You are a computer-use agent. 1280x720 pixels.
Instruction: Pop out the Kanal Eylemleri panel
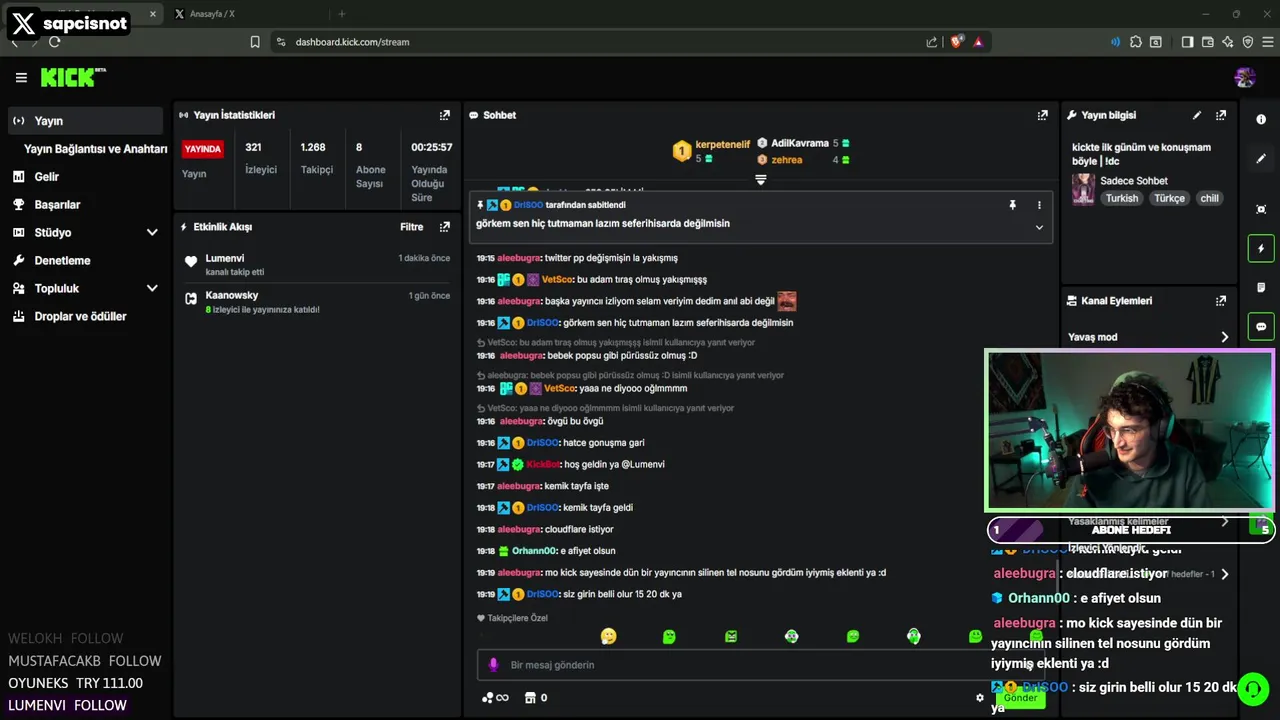pos(1221,300)
